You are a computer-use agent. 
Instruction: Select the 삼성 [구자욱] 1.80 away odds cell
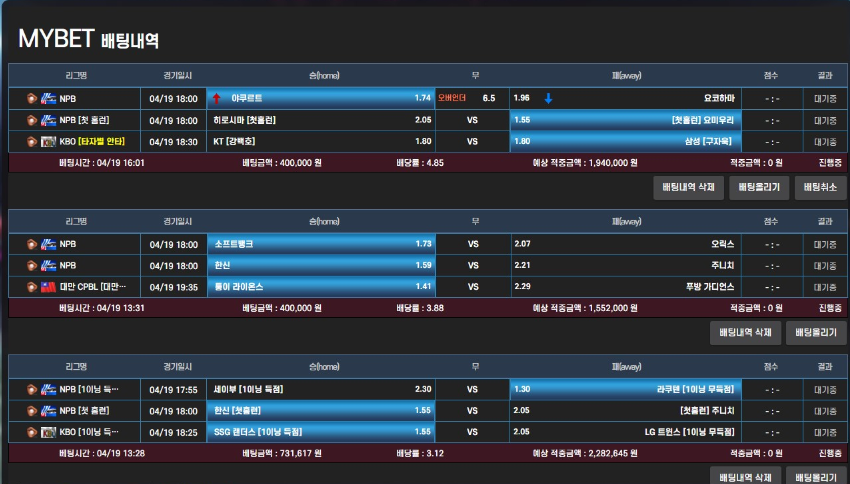[x=624, y=141]
